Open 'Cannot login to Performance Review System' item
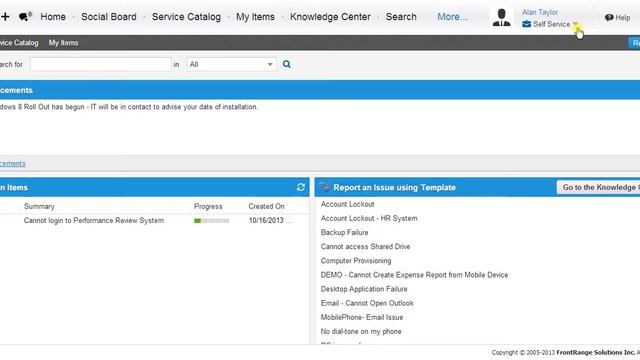The width and height of the screenshot is (640, 360). click(94, 220)
